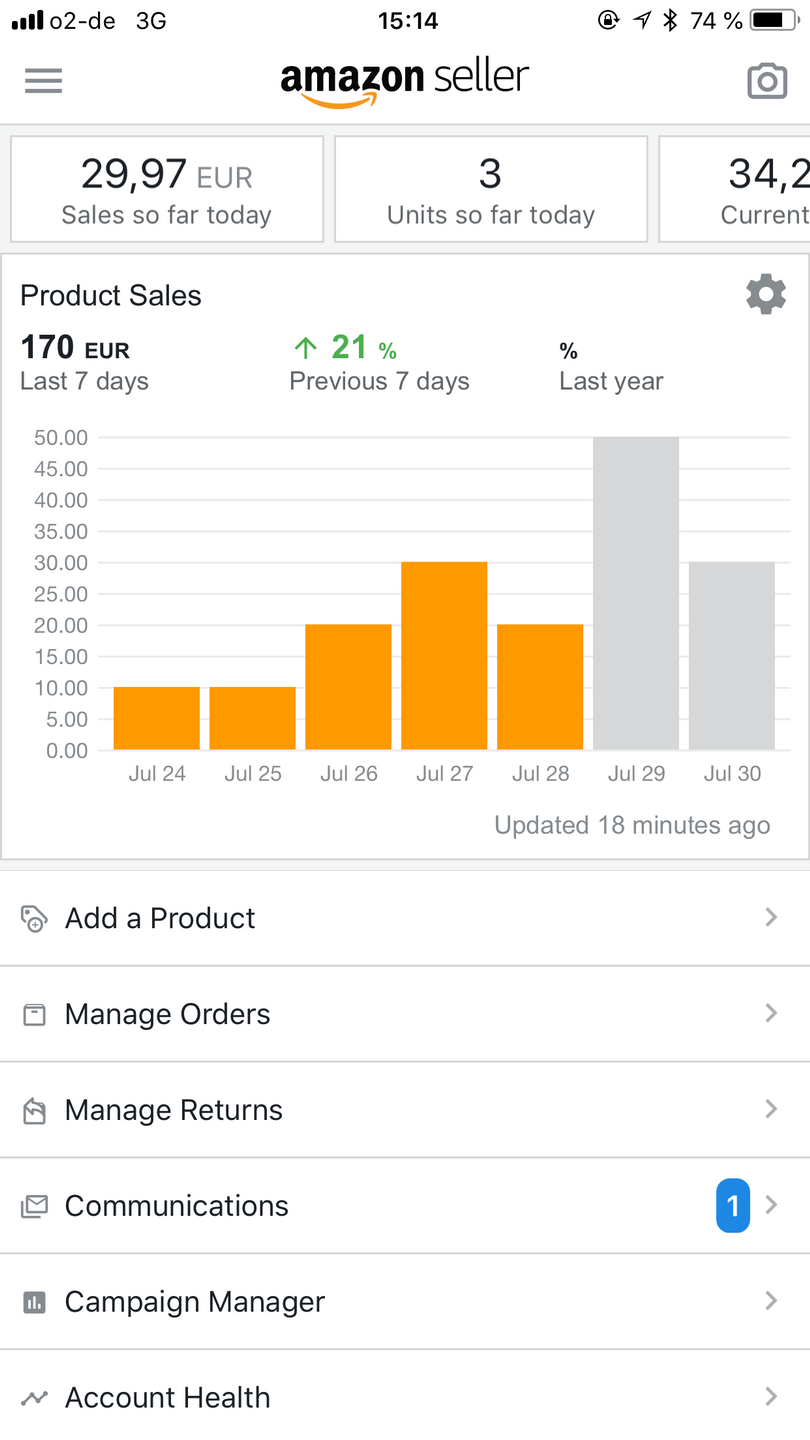Tap the Account Health trend icon
810x1440 pixels.
click(x=34, y=1398)
